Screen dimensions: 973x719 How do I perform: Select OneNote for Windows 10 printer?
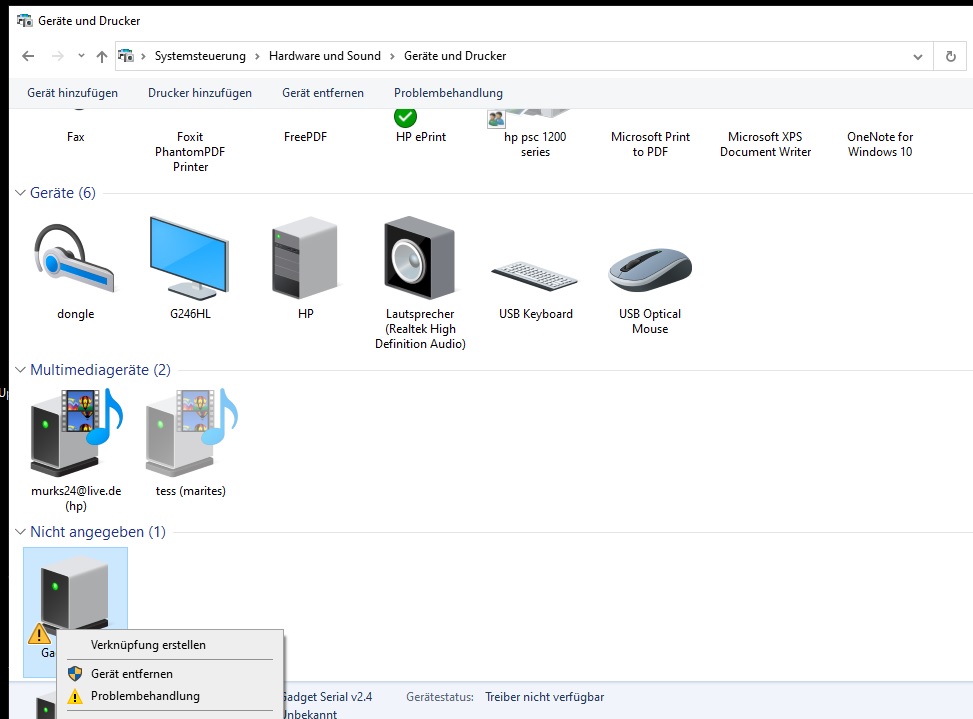(x=880, y=144)
